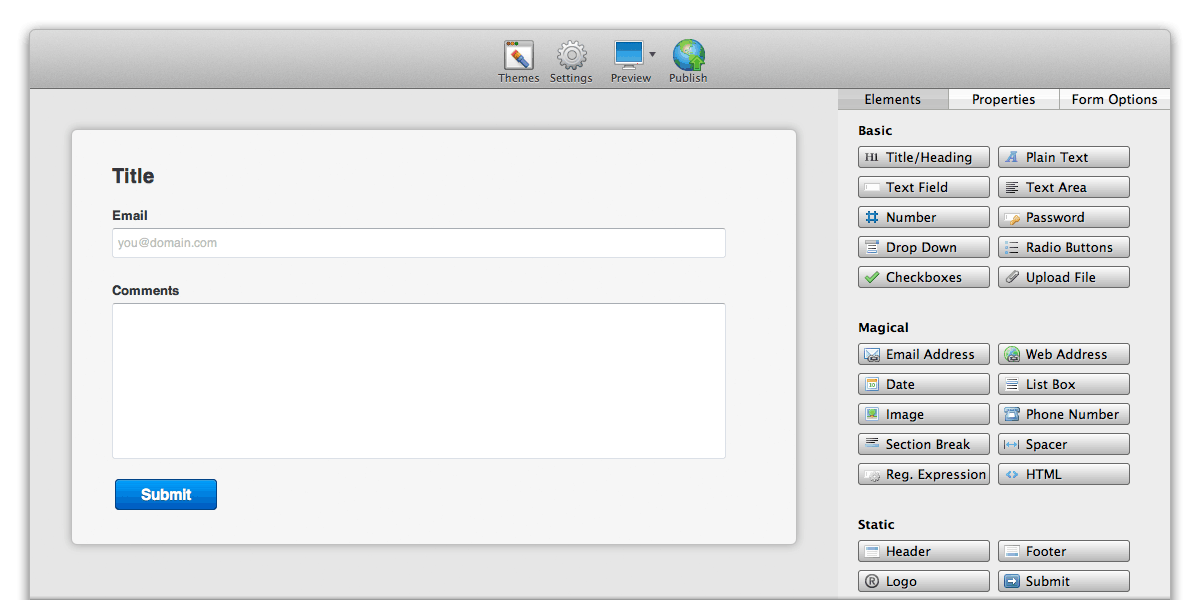Image resolution: width=1200 pixels, height=600 pixels.
Task: Add a Section Break
Action: click(x=923, y=443)
